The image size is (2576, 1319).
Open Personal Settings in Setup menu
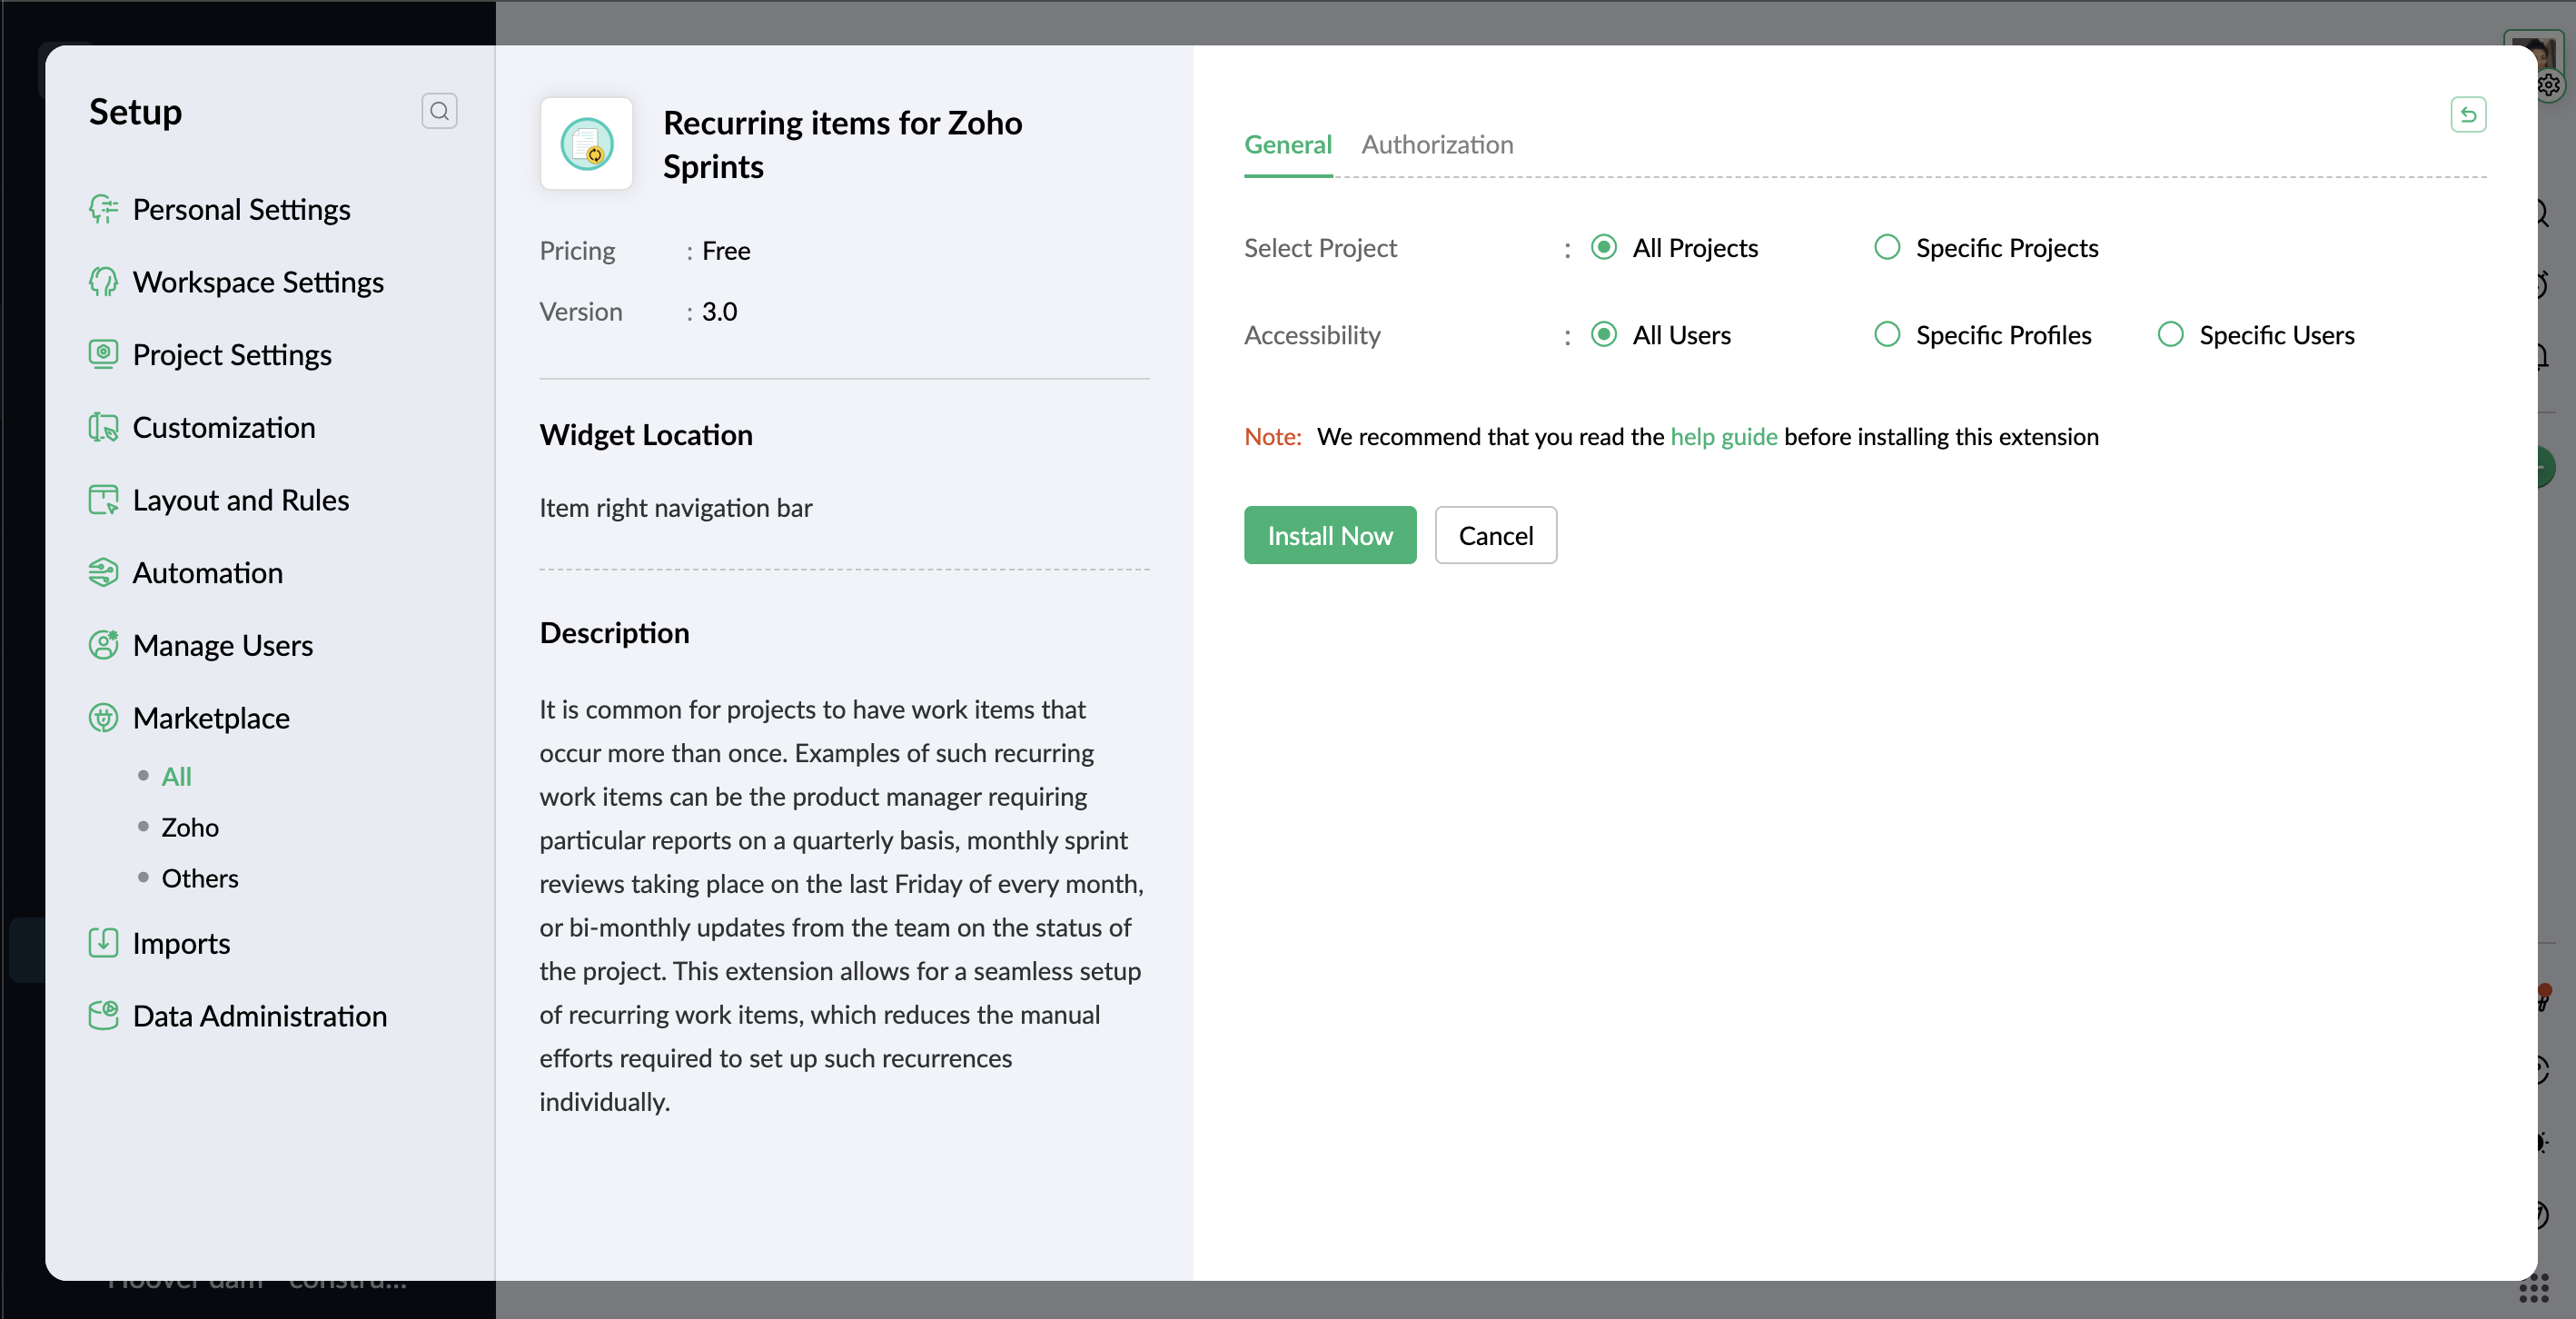(x=241, y=209)
